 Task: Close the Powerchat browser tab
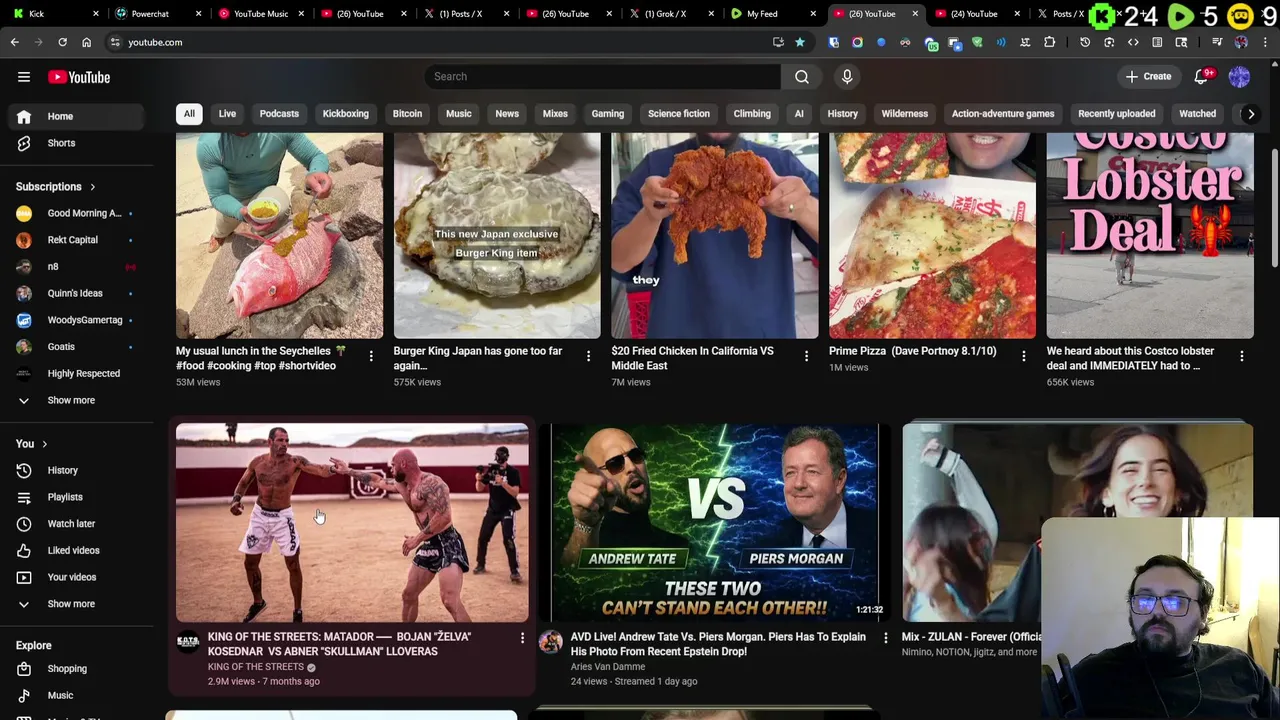tap(199, 14)
